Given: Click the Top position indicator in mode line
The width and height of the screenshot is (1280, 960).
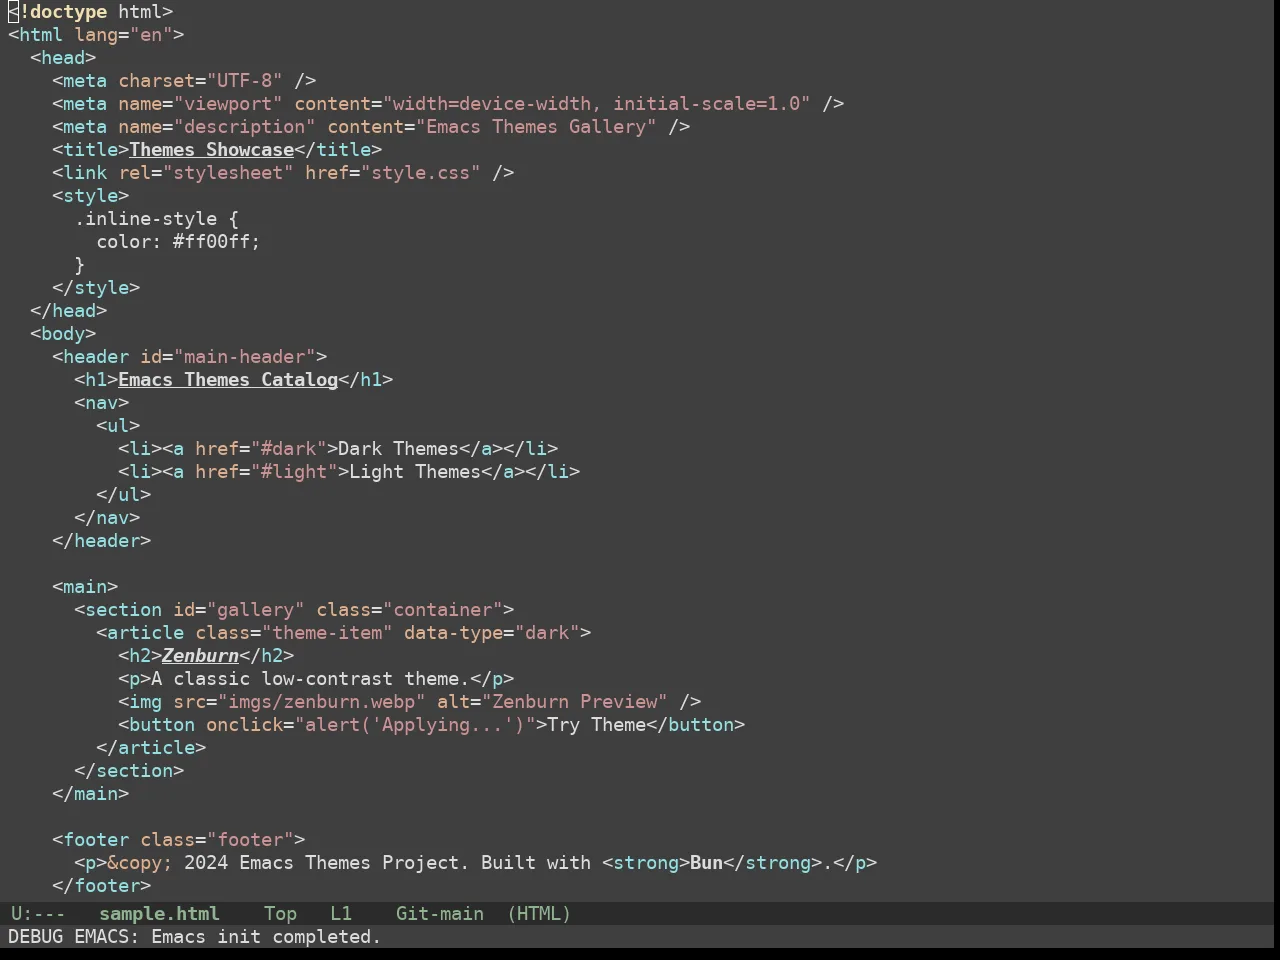Looking at the screenshot, I should point(280,913).
